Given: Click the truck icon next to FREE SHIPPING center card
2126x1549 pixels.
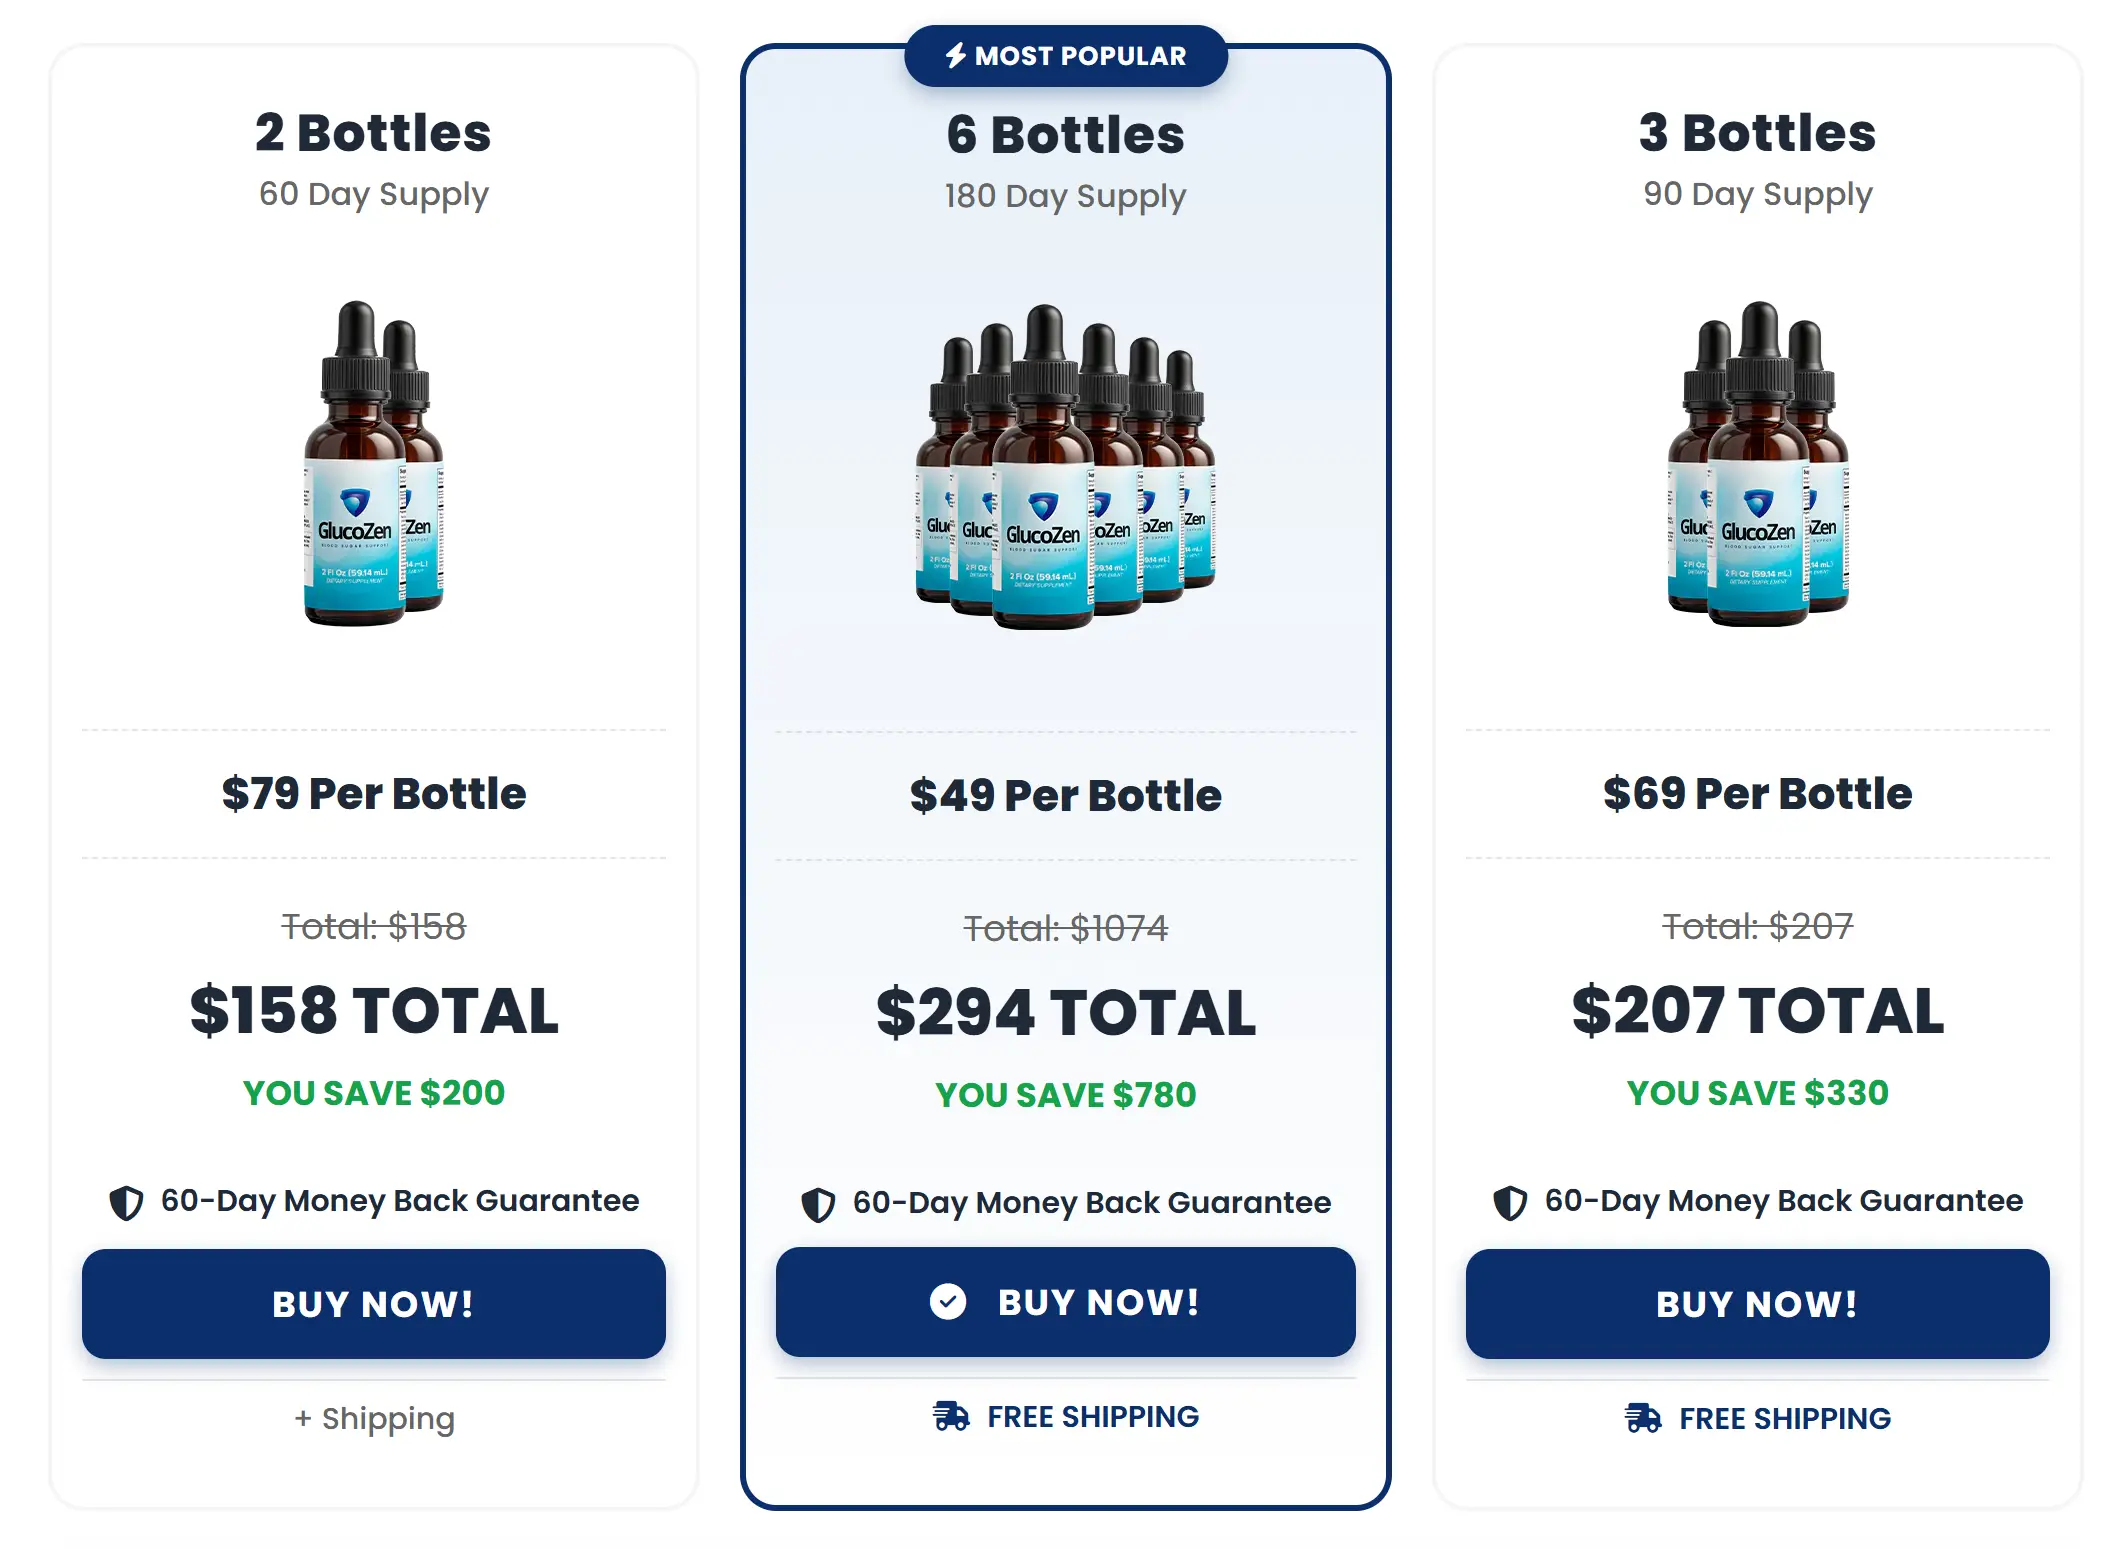Looking at the screenshot, I should [951, 1416].
